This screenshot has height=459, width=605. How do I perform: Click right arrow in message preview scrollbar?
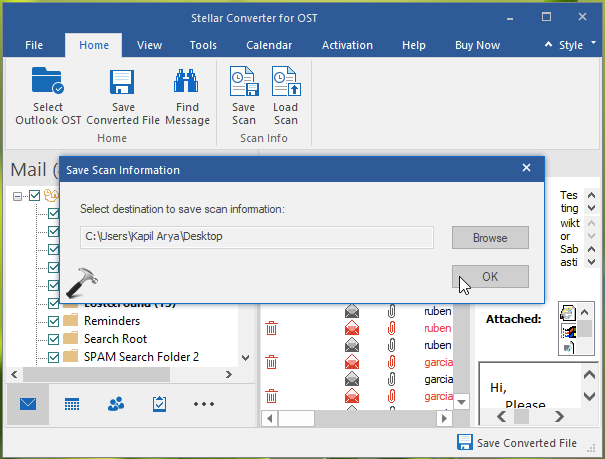click(x=559, y=417)
